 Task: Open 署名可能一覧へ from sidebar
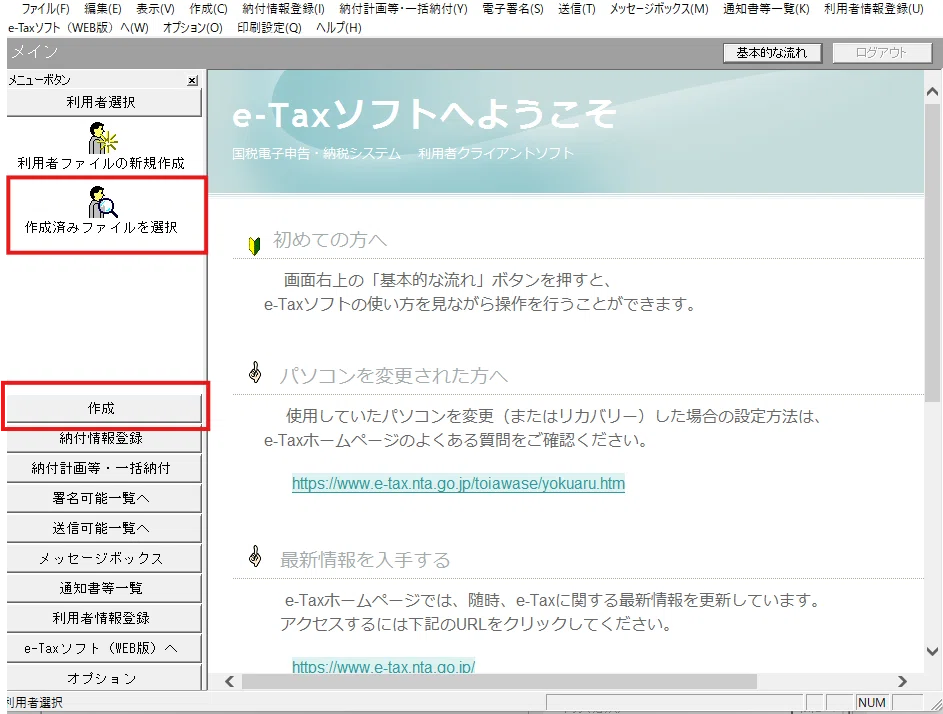click(104, 499)
